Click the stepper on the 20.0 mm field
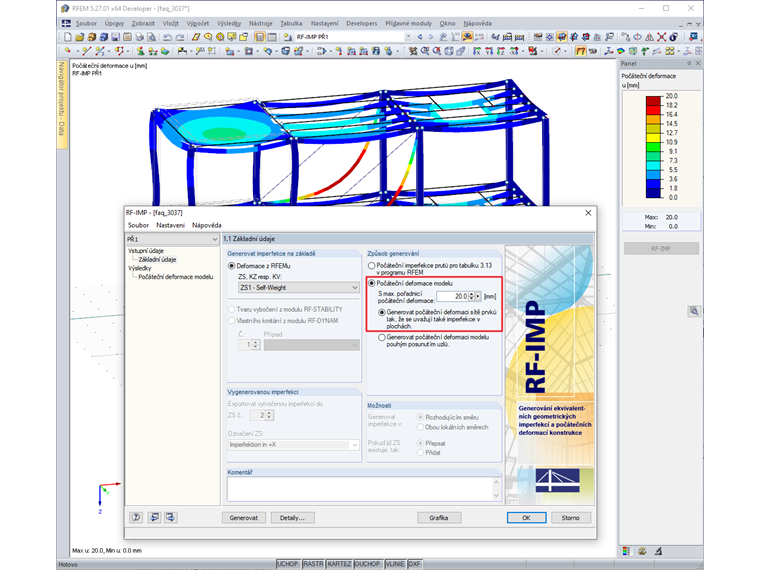The image size is (760, 570). click(471, 296)
